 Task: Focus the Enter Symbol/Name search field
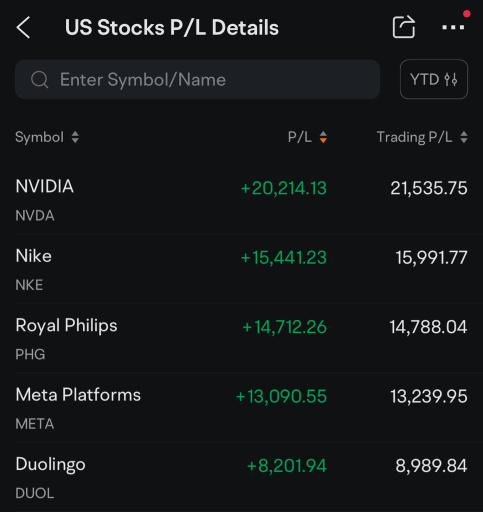coord(197,79)
